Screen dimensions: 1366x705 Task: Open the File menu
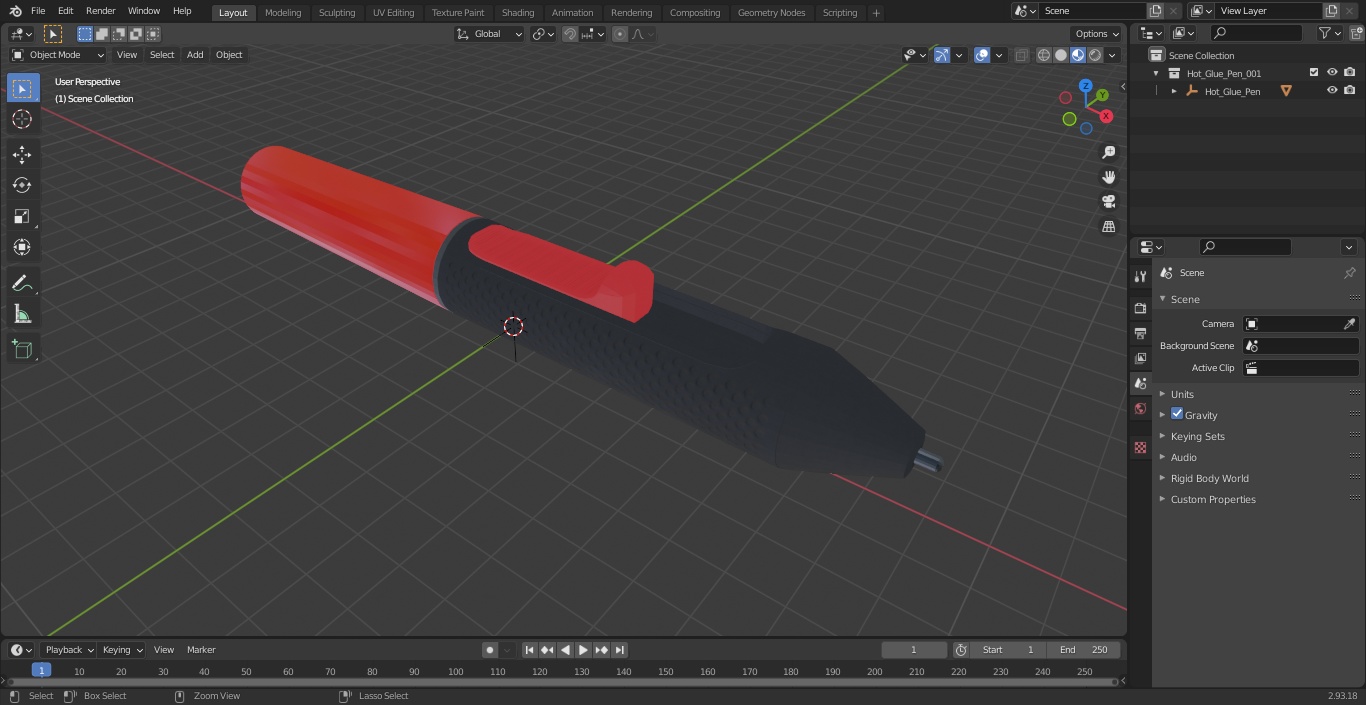click(38, 11)
